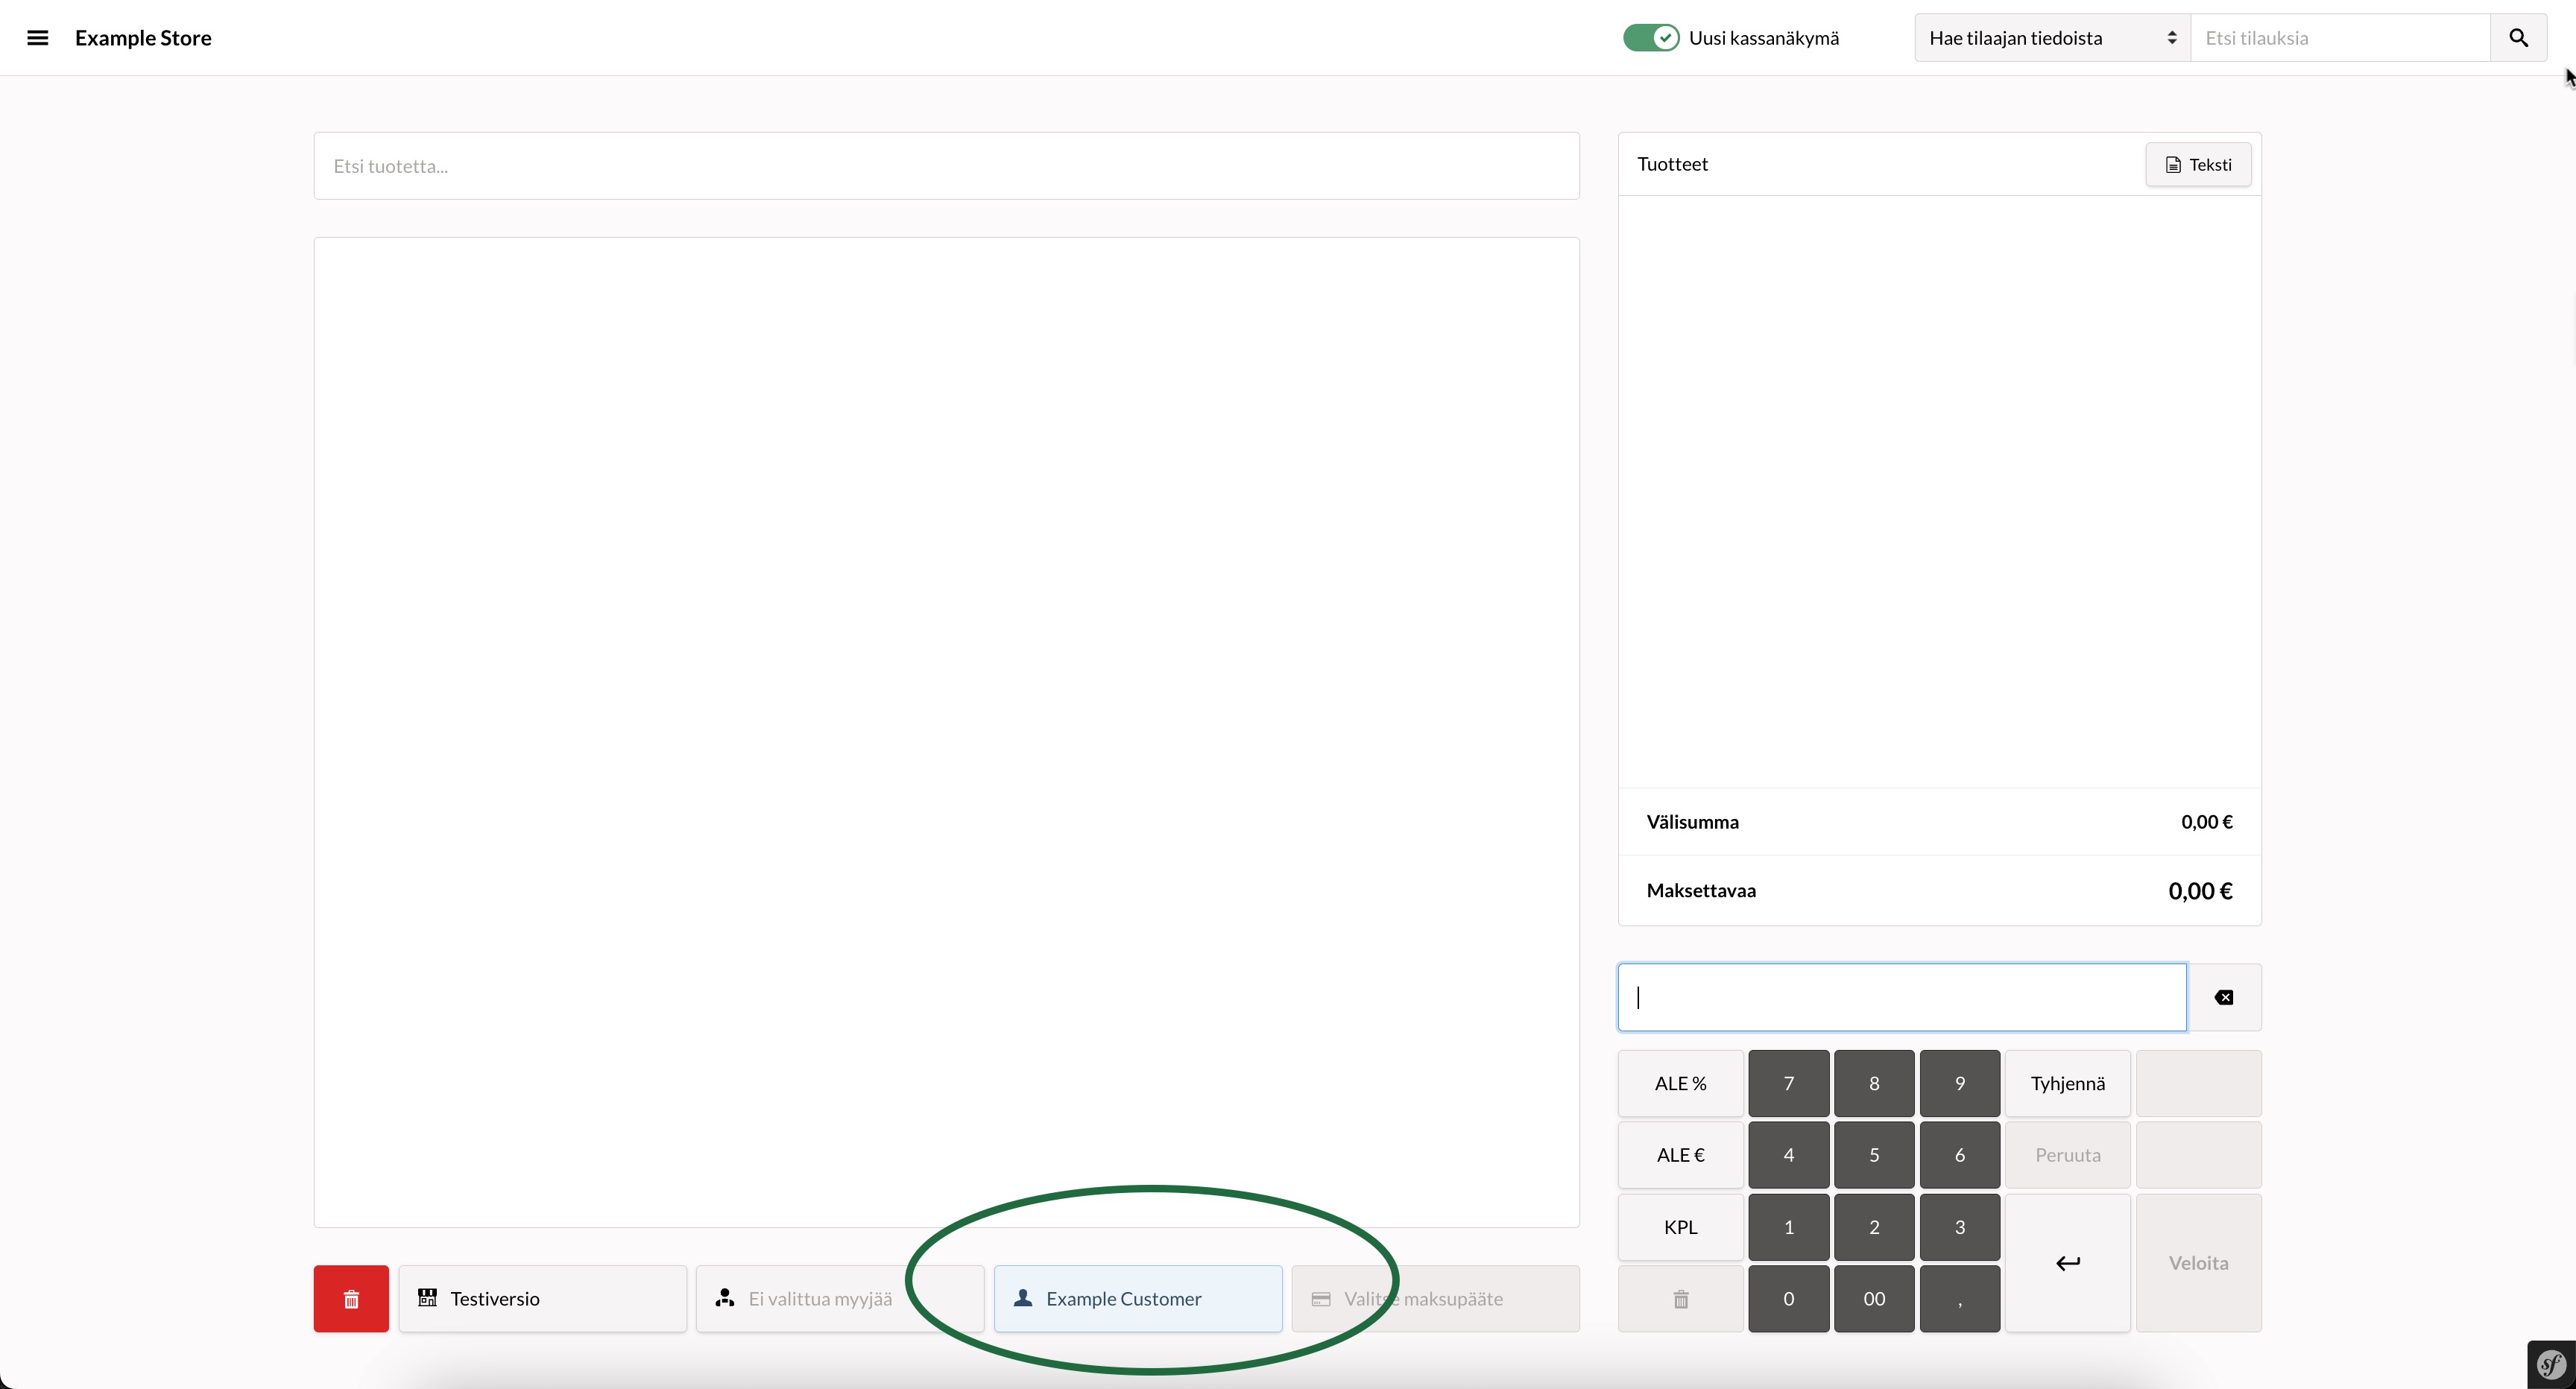Viewport: 2576px width, 1389px height.
Task: Tap keypad digit 4
Action: (x=1789, y=1155)
